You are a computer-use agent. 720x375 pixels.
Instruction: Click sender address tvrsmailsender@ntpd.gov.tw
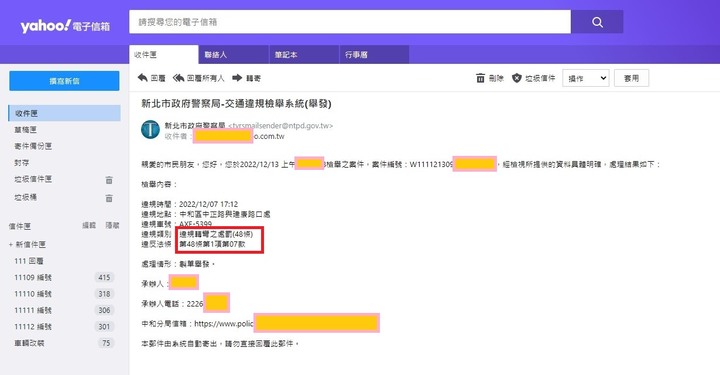(281, 126)
